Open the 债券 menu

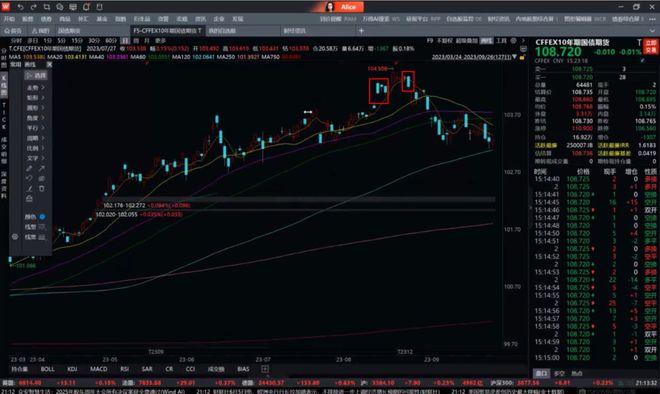(x=46, y=19)
